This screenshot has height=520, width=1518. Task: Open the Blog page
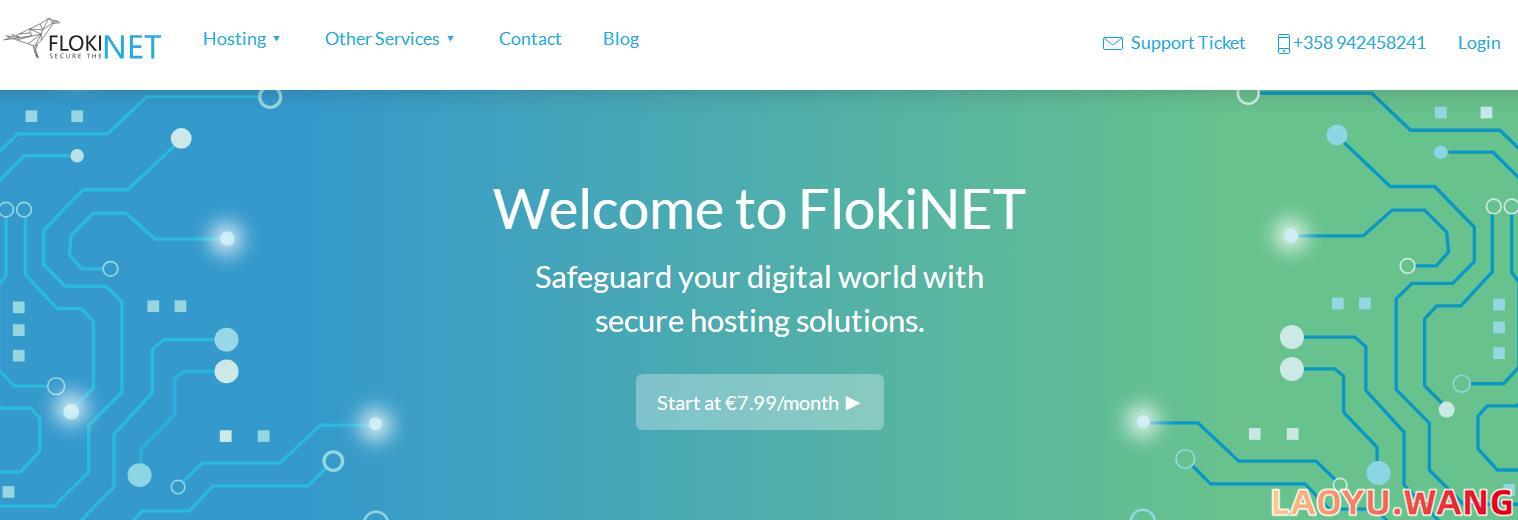(x=621, y=39)
